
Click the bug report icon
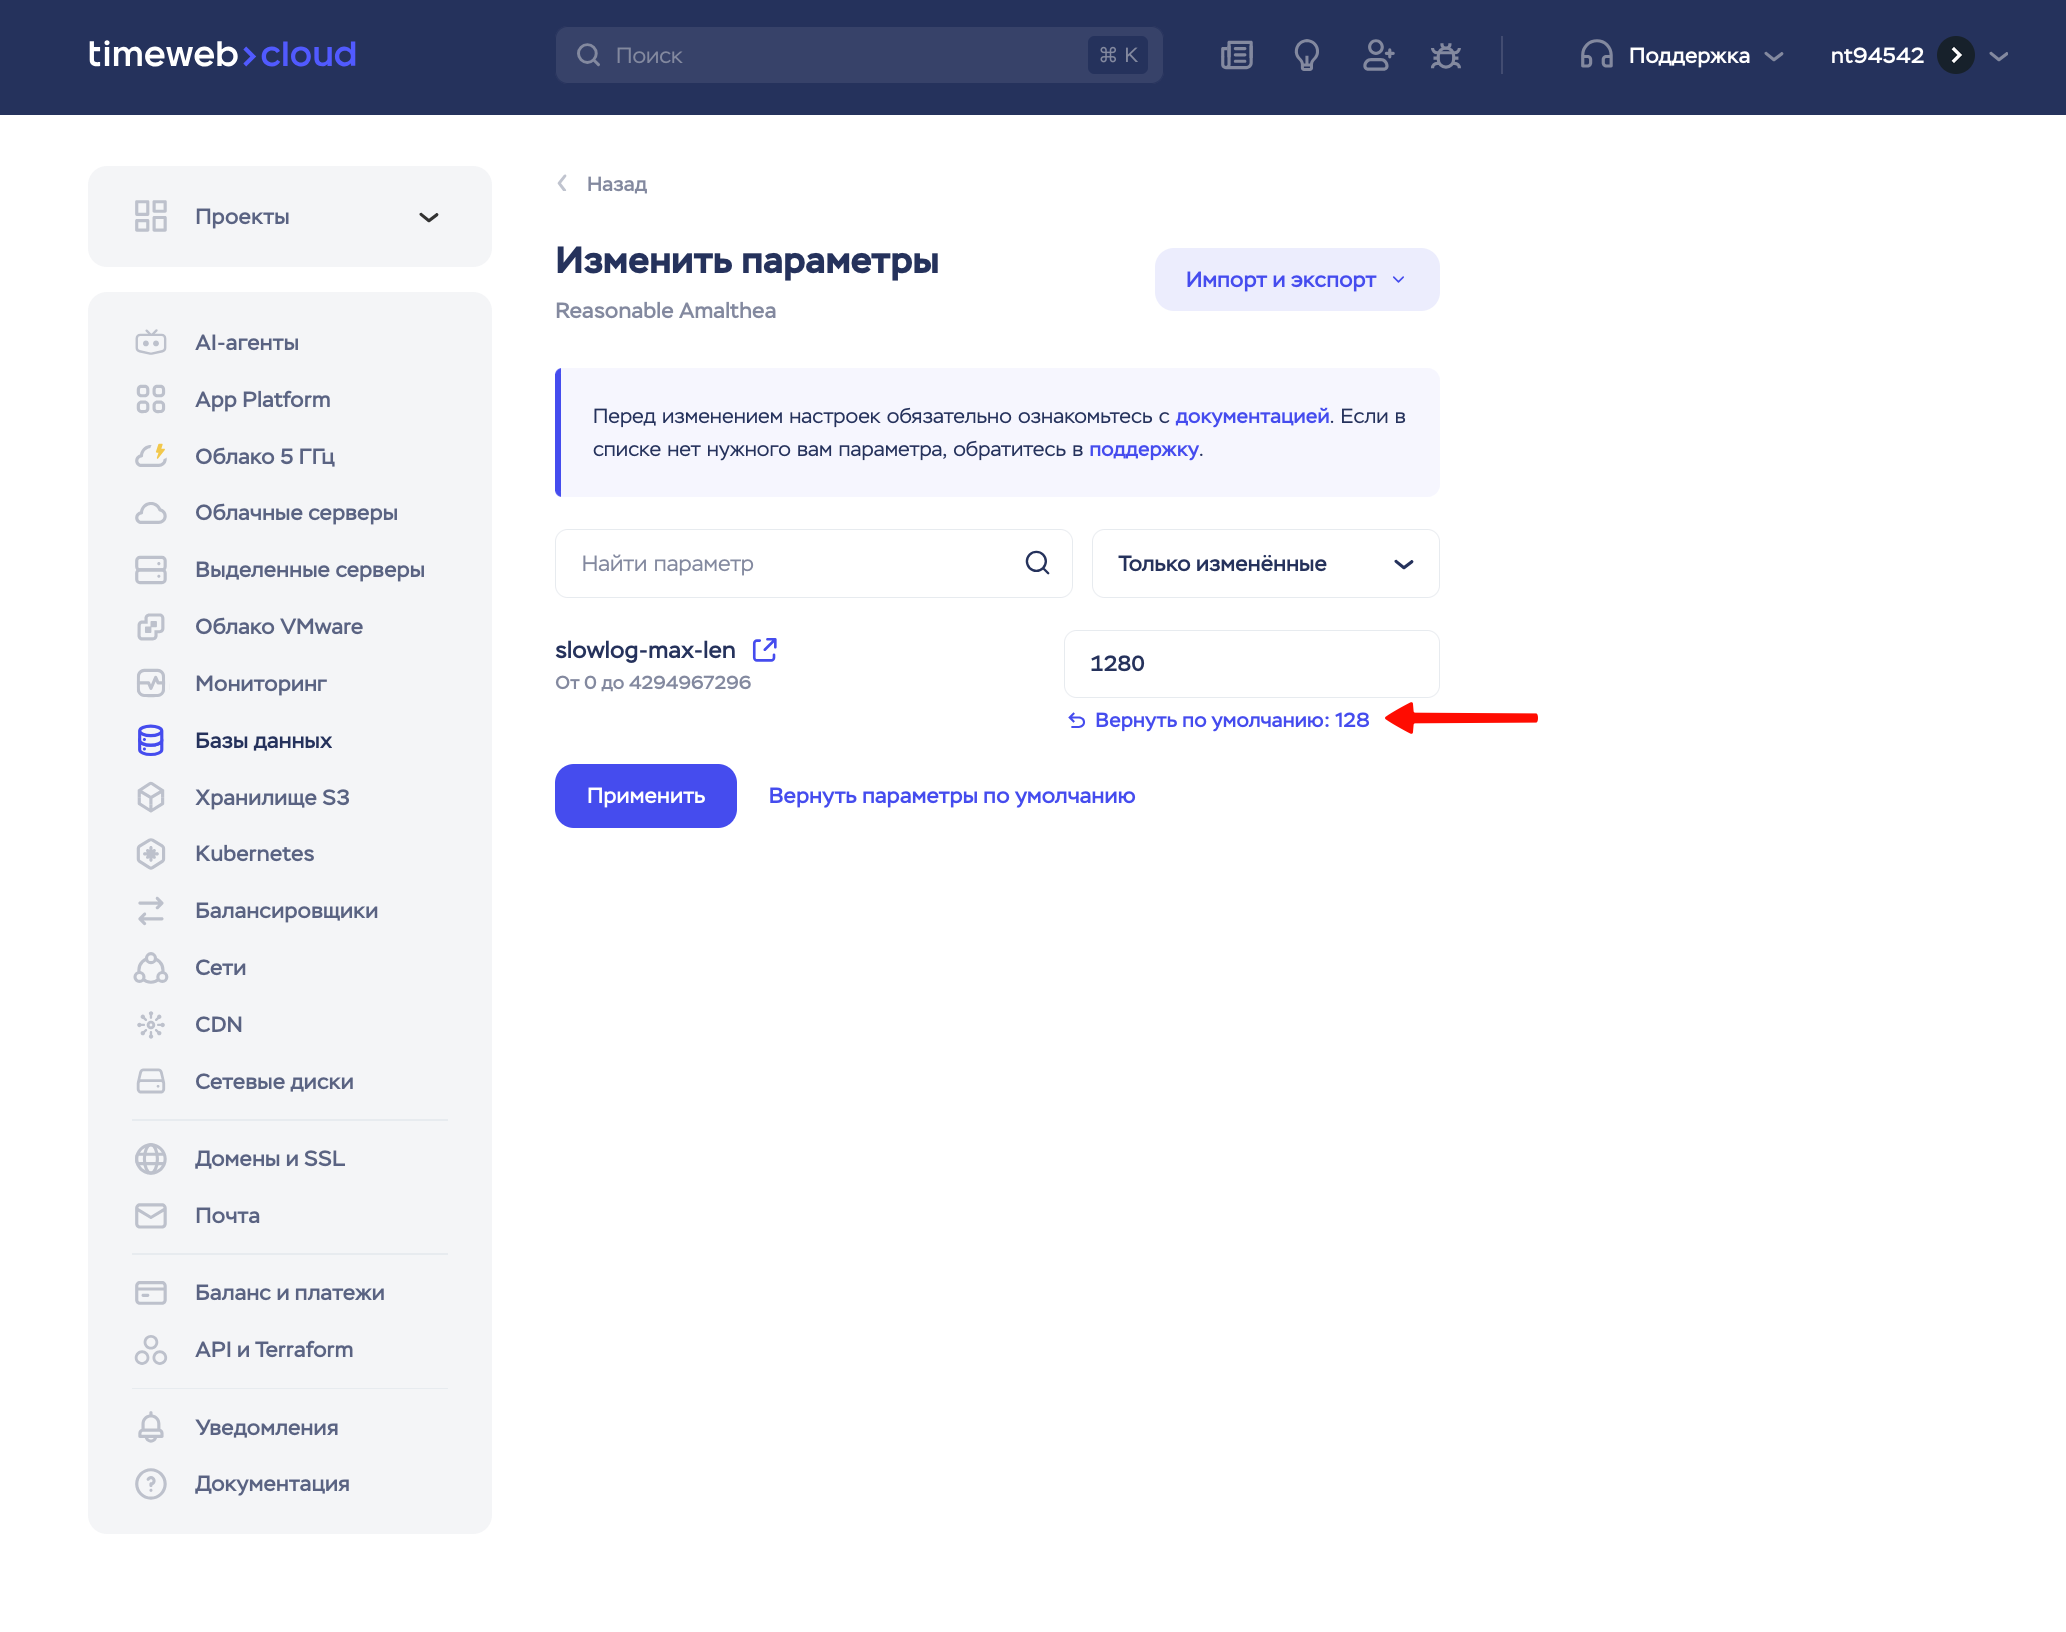click(1446, 55)
